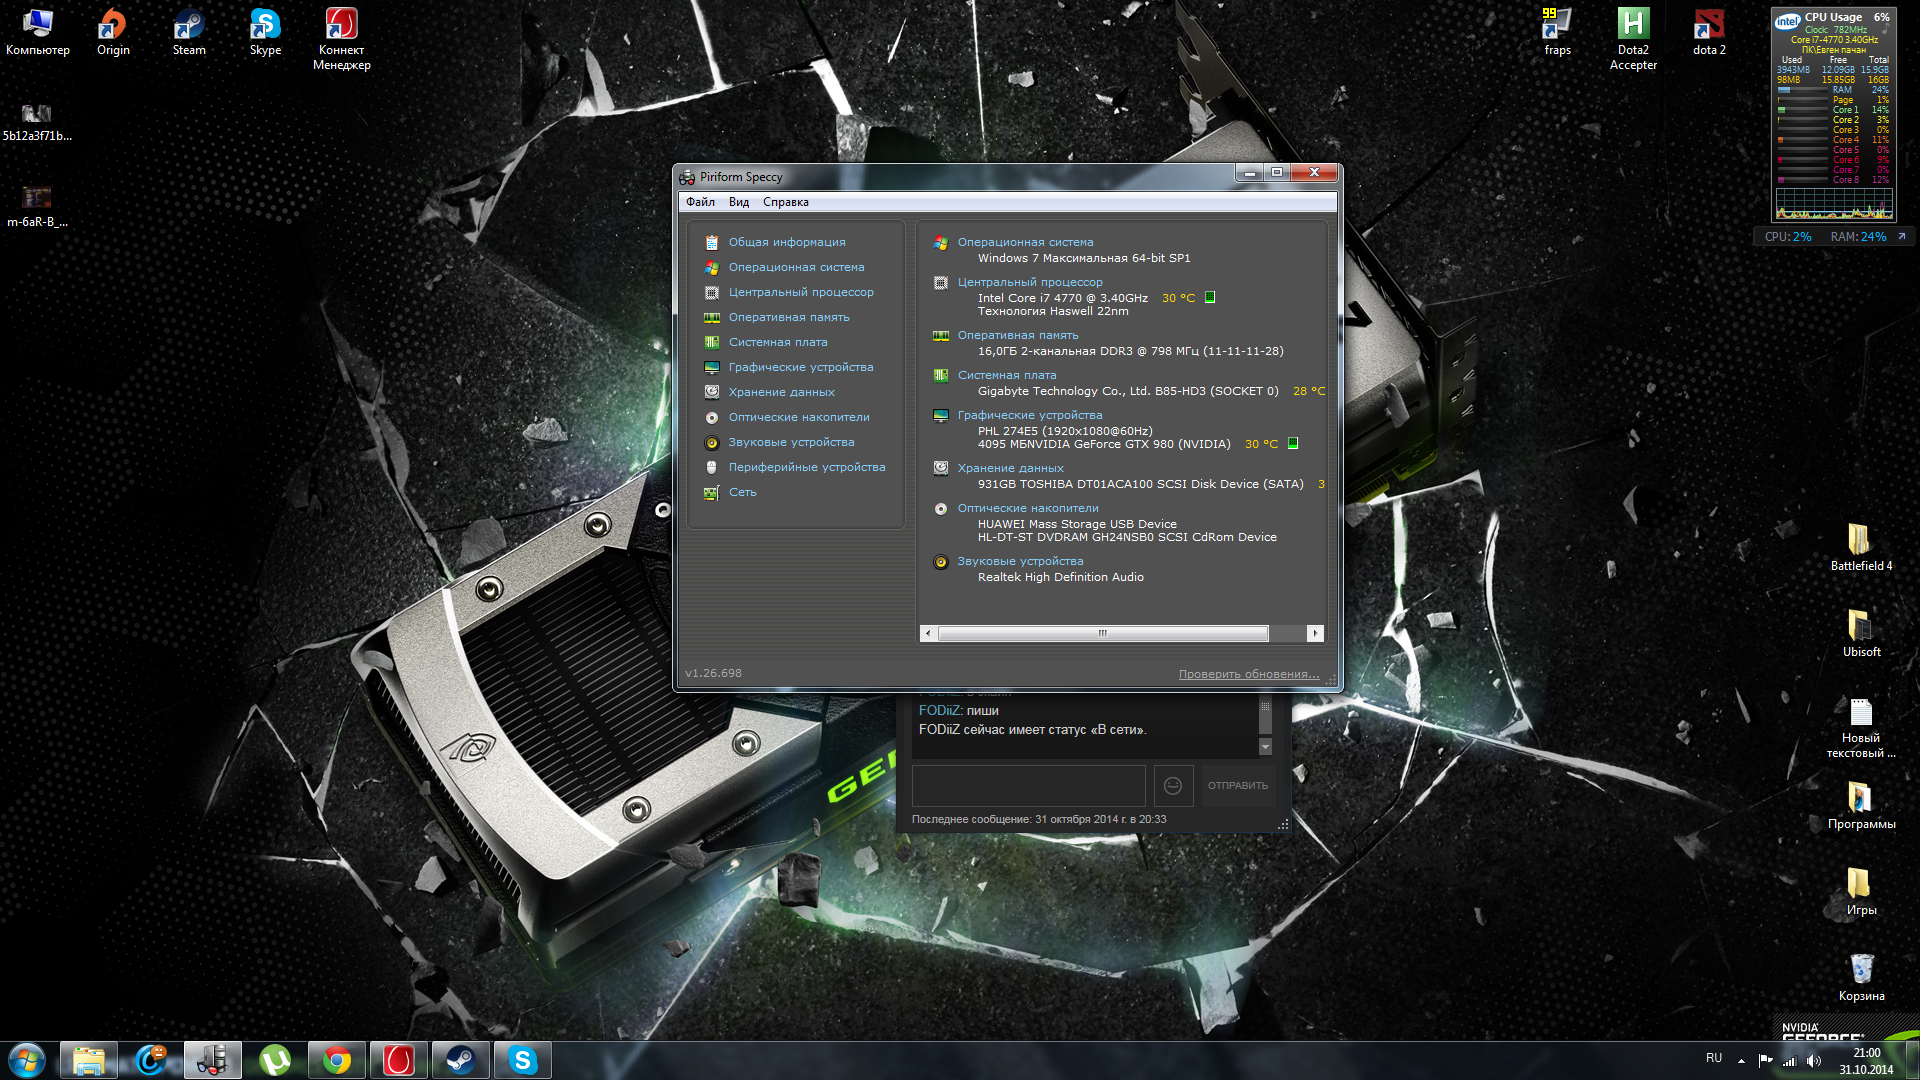
Task: Open the Оперативная память sidebar section
Action: pos(788,317)
